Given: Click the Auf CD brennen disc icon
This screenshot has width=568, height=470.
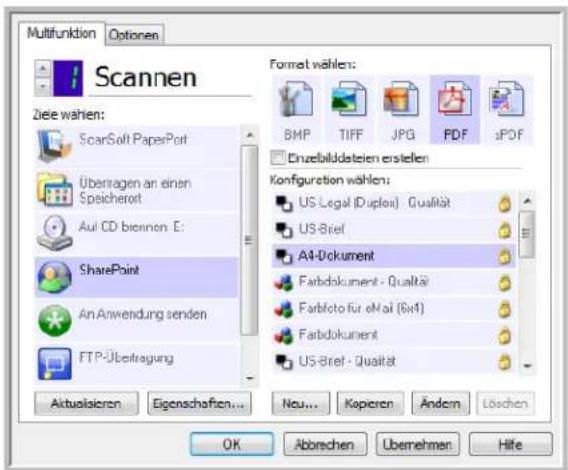Looking at the screenshot, I should 54,234.
